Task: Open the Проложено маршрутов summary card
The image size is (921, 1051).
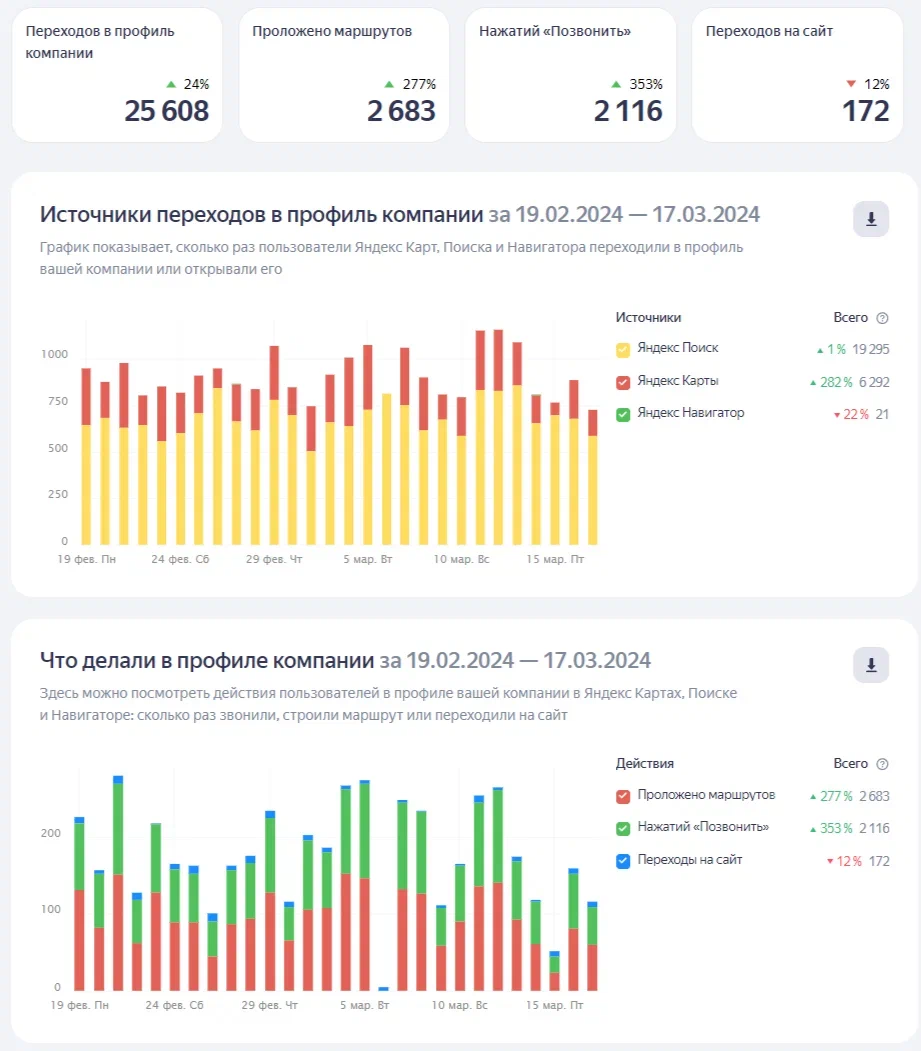Action: click(x=344, y=75)
